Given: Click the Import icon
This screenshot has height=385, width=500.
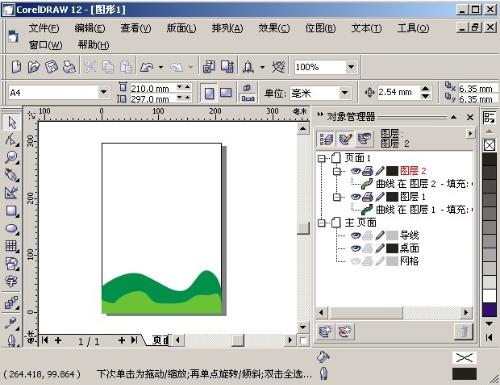Looking at the screenshot, I should 209,67.
